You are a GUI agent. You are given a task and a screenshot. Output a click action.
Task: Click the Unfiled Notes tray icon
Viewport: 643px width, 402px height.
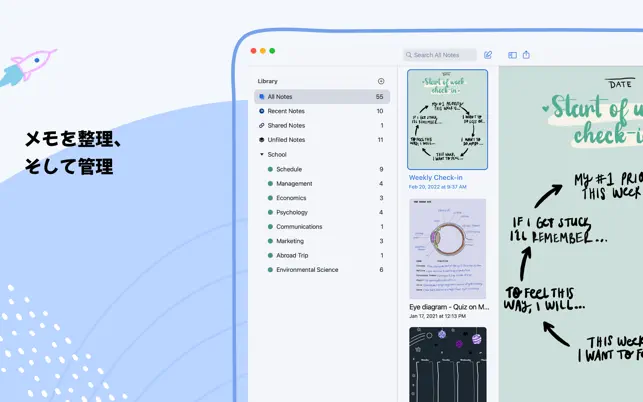pos(262,140)
